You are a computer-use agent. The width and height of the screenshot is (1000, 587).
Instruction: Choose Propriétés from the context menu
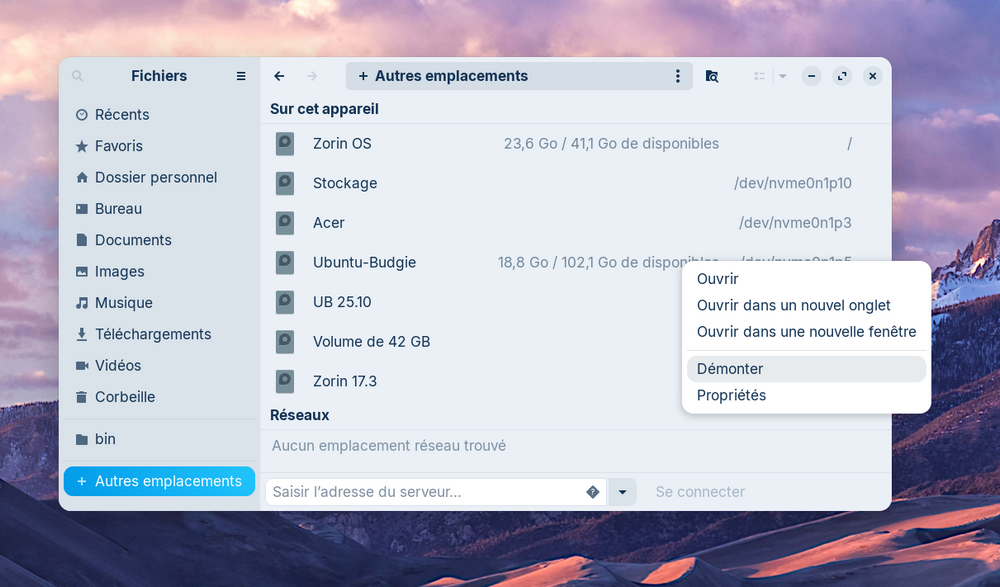point(731,395)
